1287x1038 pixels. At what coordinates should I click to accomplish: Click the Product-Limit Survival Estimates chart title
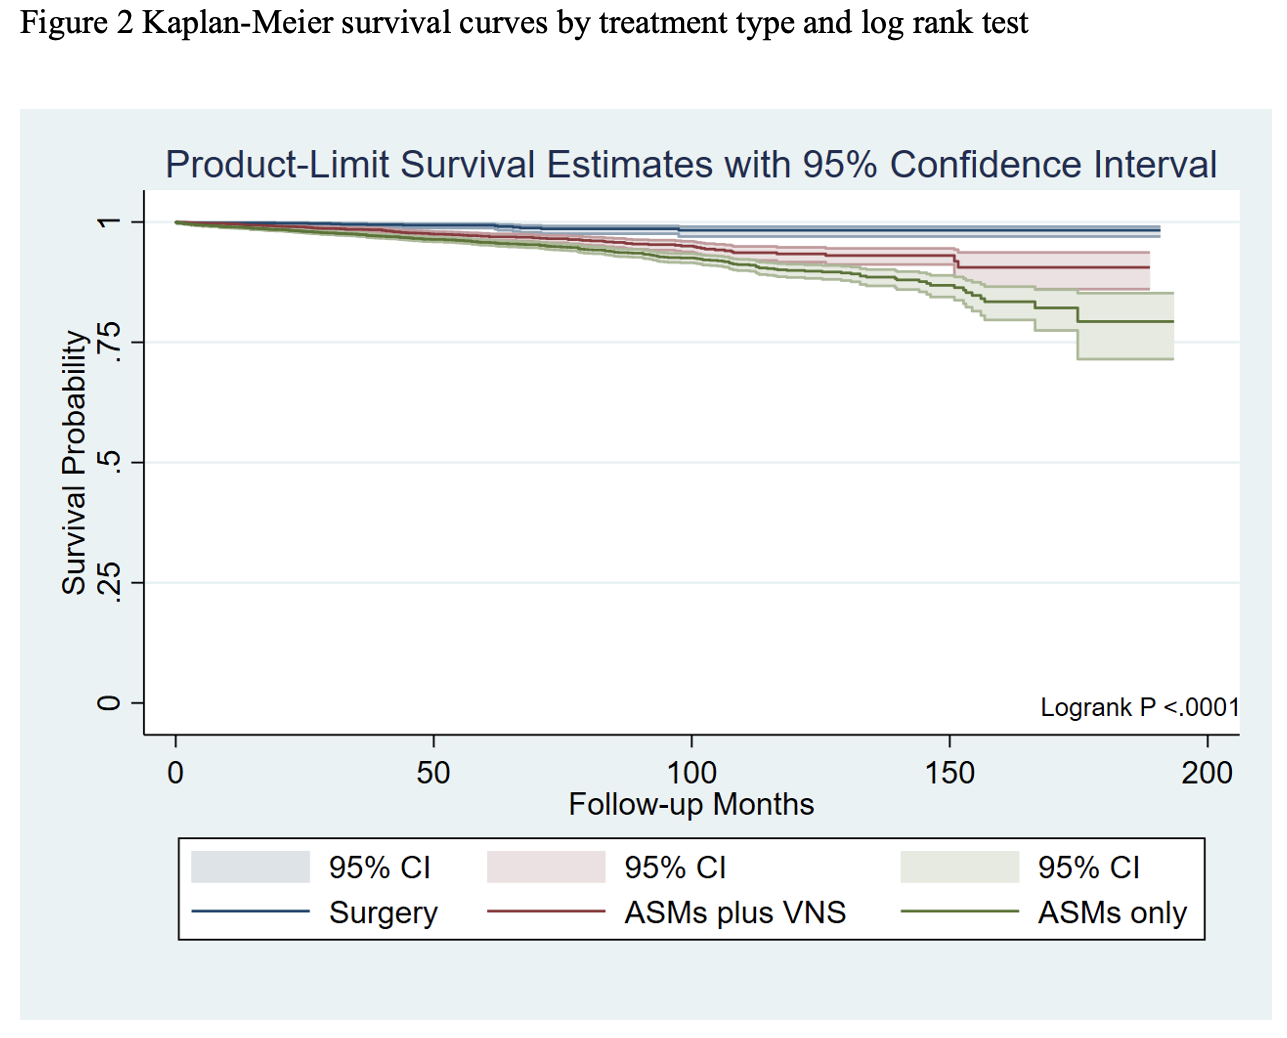[690, 165]
